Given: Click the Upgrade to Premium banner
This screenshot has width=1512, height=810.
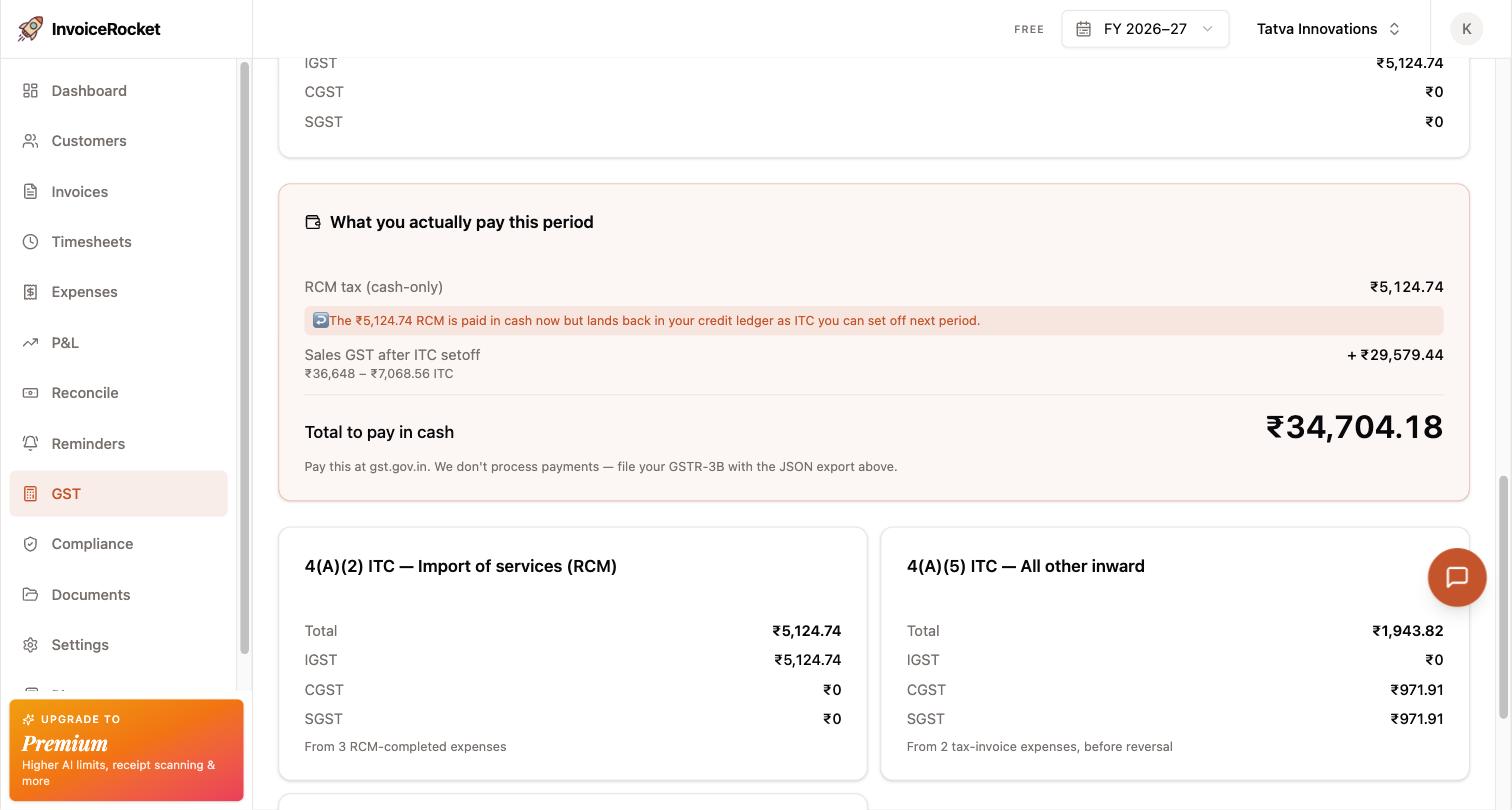Looking at the screenshot, I should (126, 750).
